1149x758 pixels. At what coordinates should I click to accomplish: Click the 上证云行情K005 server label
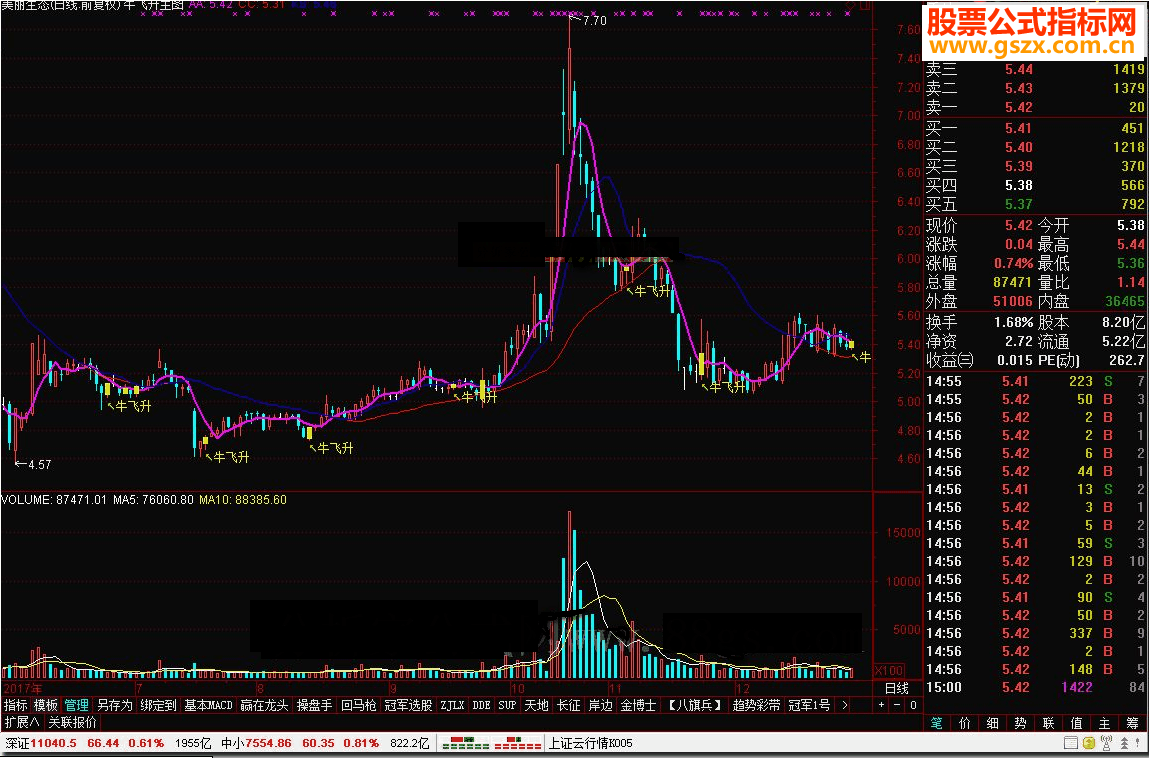[x=591, y=743]
